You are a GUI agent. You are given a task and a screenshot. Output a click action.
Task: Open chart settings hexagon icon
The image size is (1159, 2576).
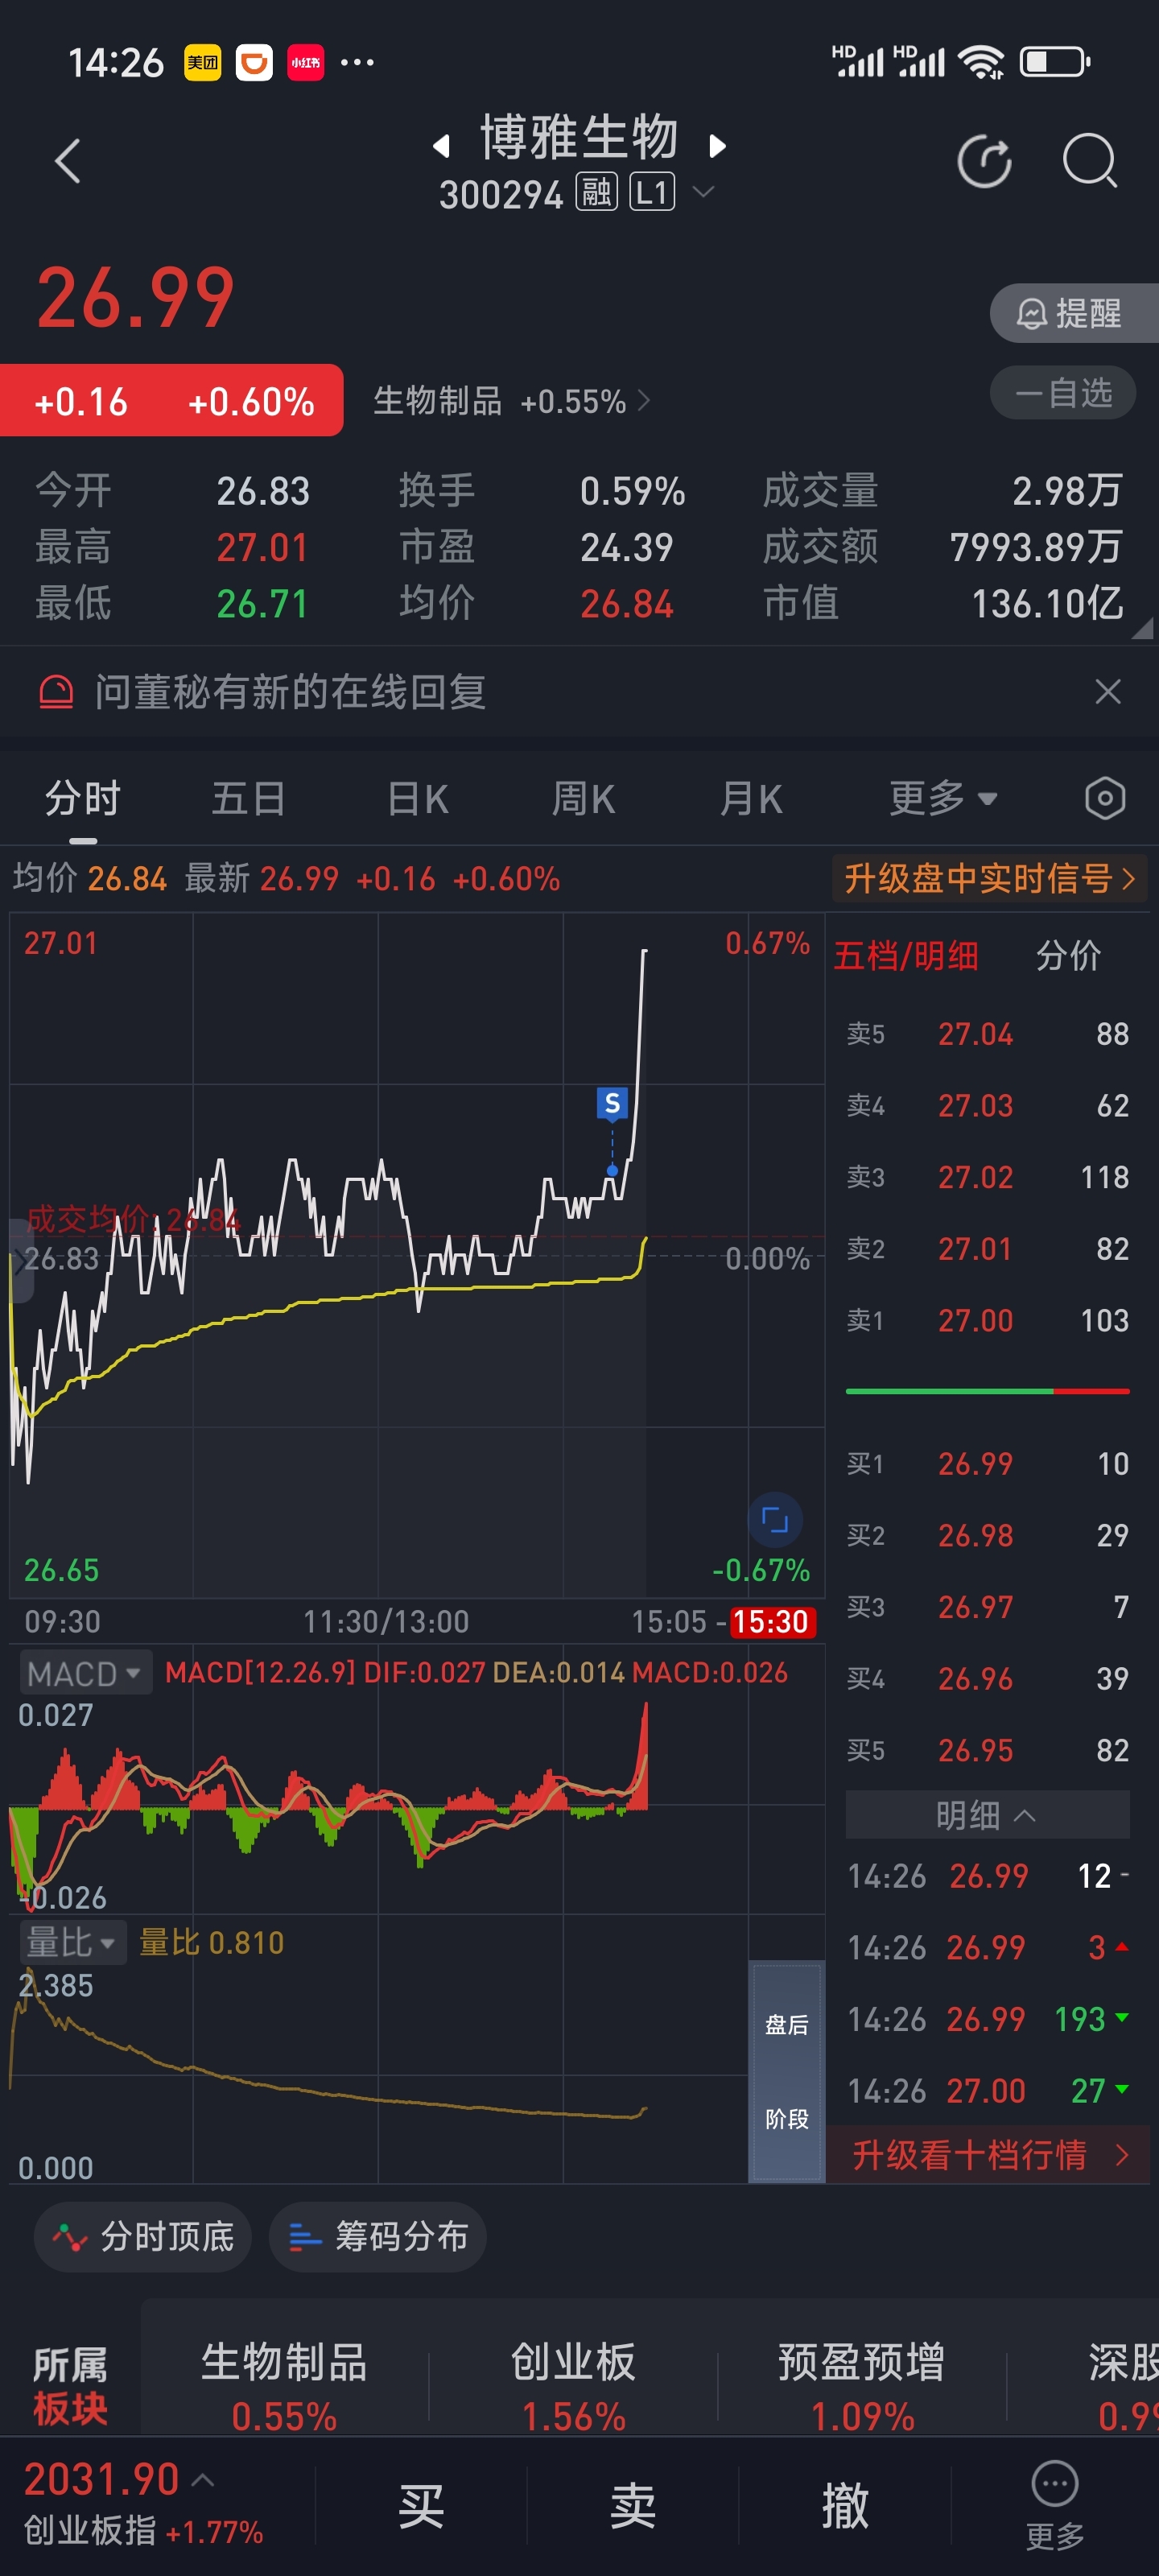pyautogui.click(x=1105, y=799)
